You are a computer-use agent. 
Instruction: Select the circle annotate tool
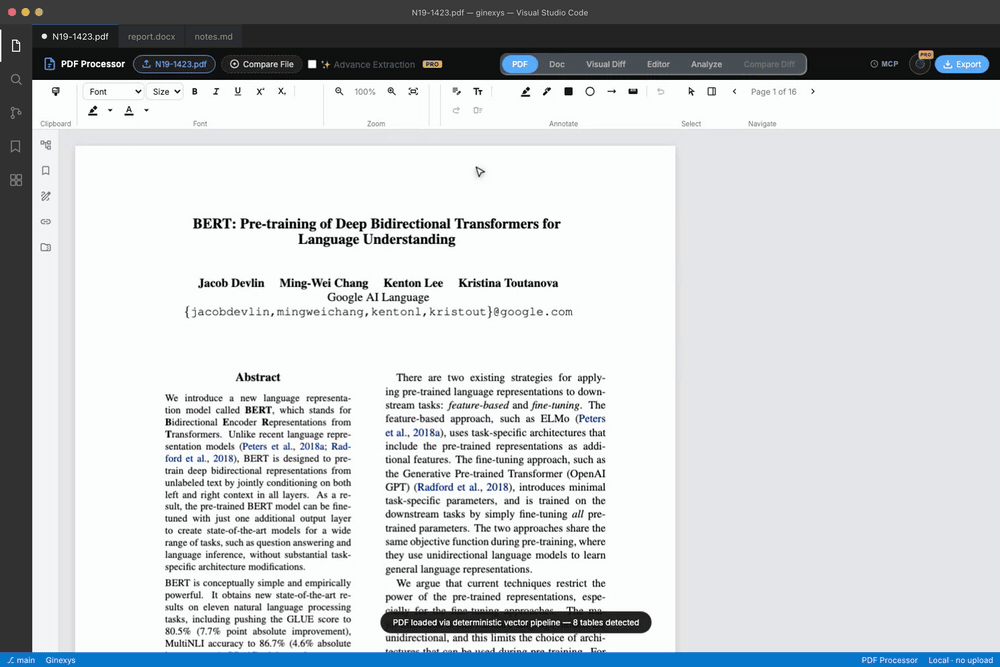click(590, 92)
